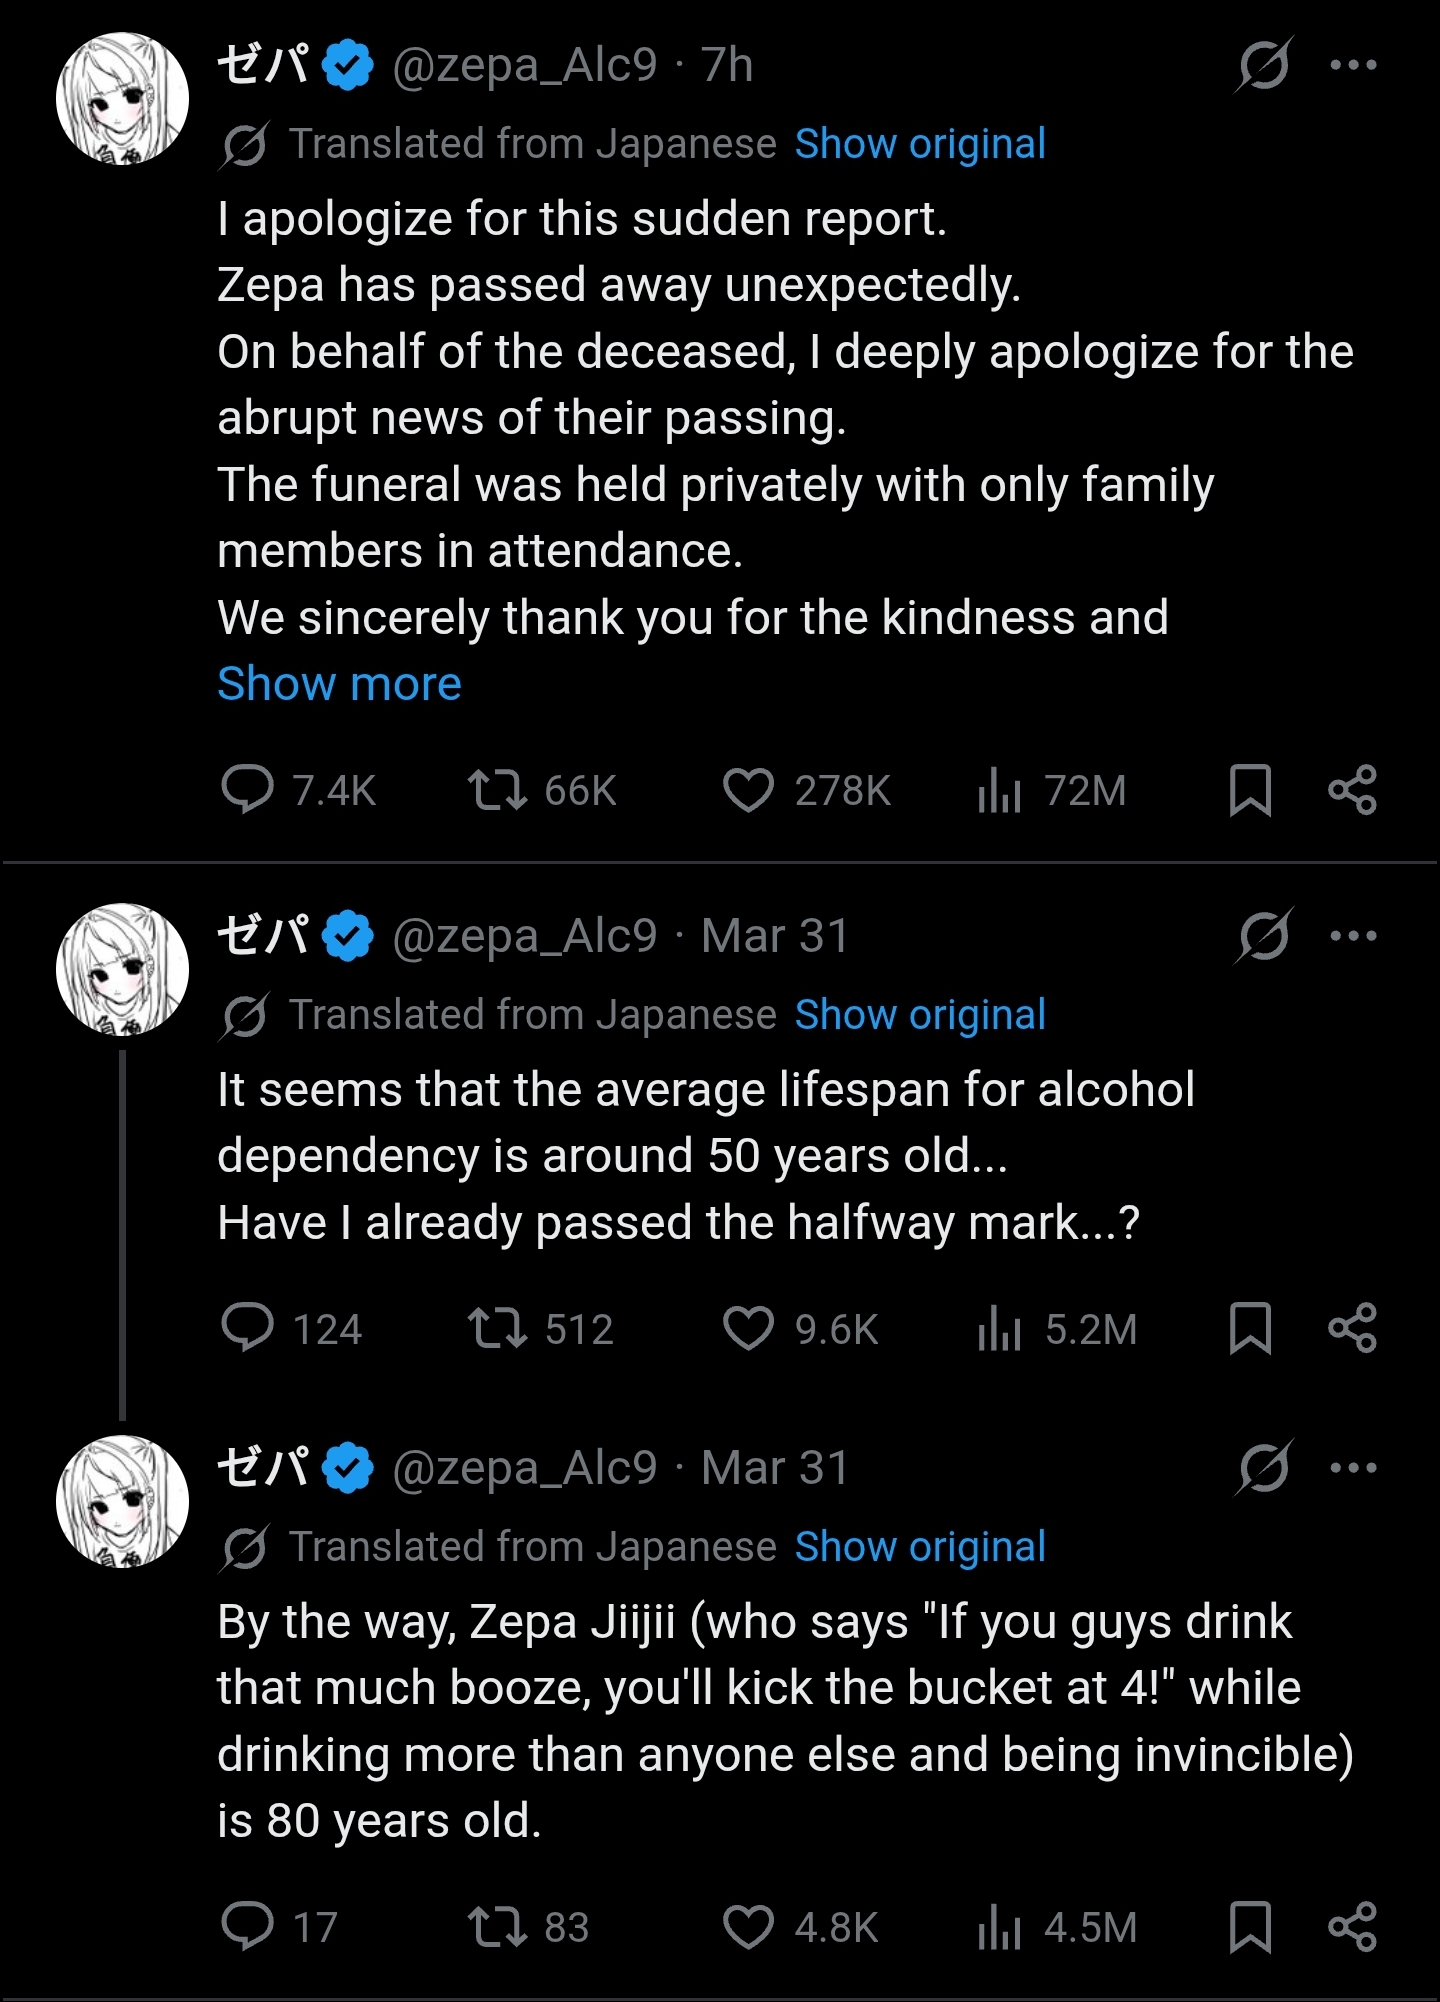Show original text of the Zepa Jiijii post
Image resolution: width=1440 pixels, height=2002 pixels.
coord(919,1547)
